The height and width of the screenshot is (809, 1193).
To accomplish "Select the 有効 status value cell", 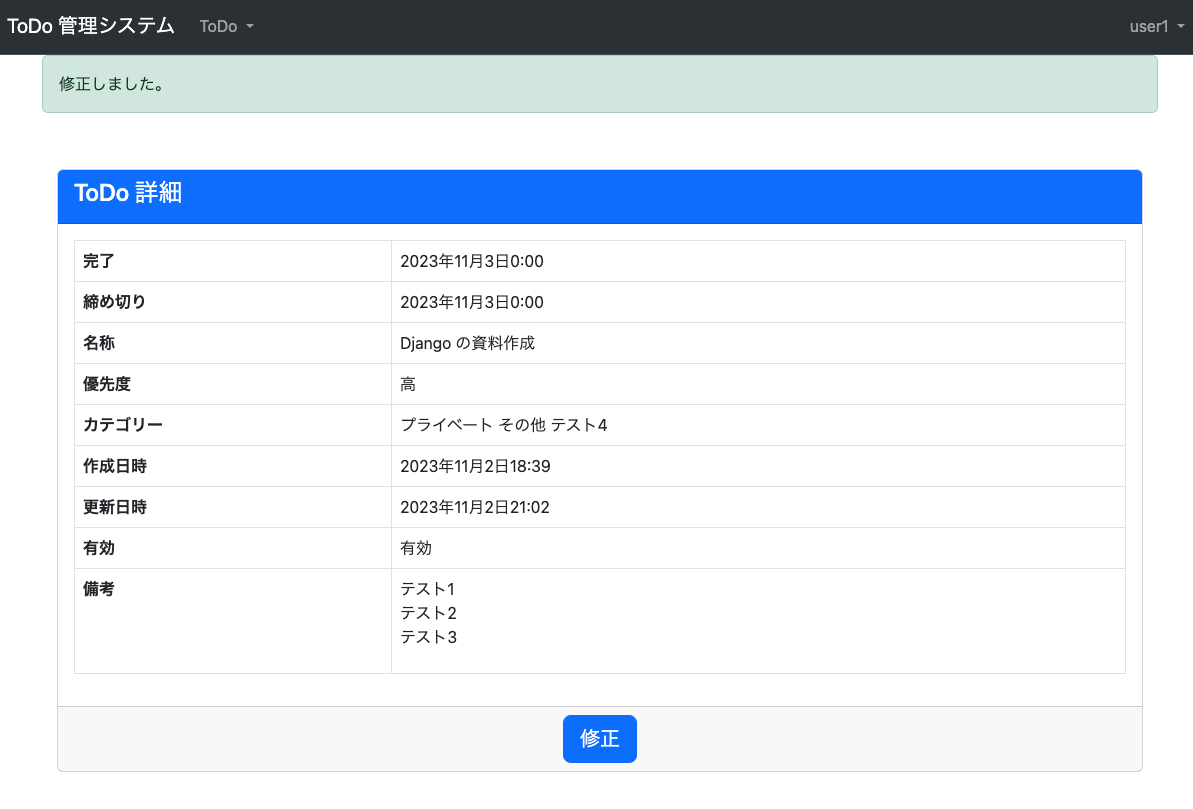I will (x=758, y=548).
